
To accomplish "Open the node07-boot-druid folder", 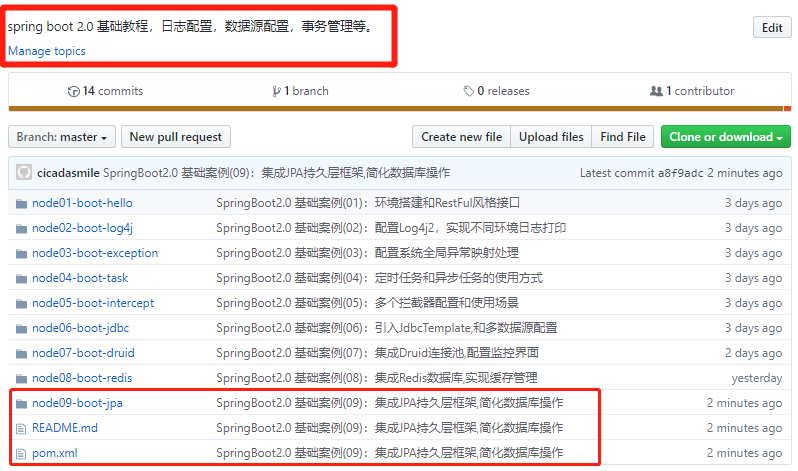I will pos(83,353).
